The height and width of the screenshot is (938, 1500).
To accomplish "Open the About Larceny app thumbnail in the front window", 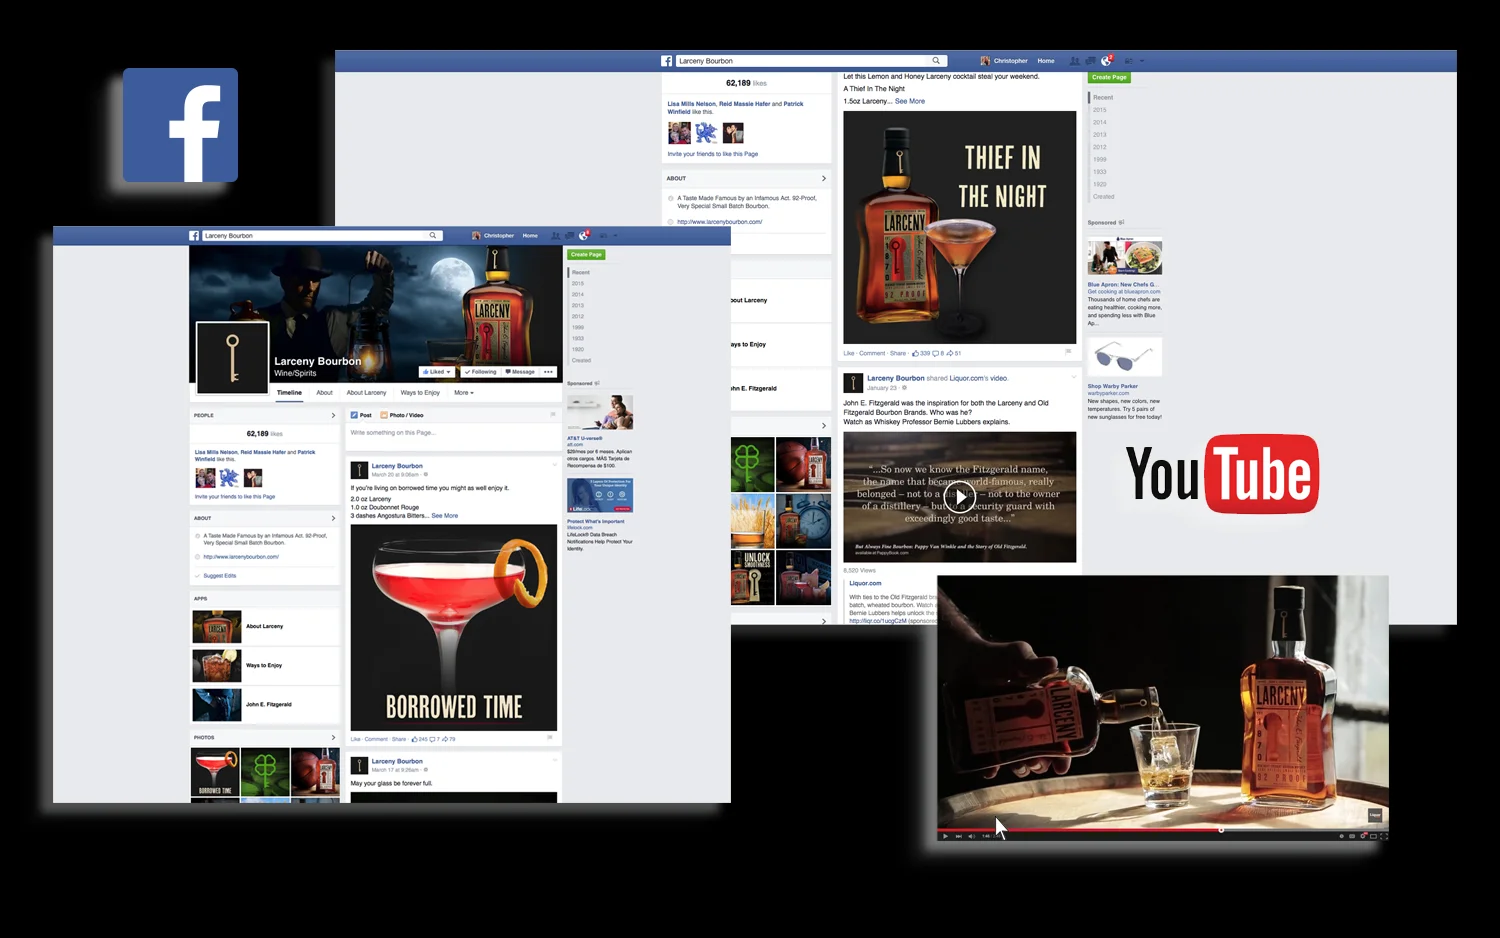I will coord(217,626).
